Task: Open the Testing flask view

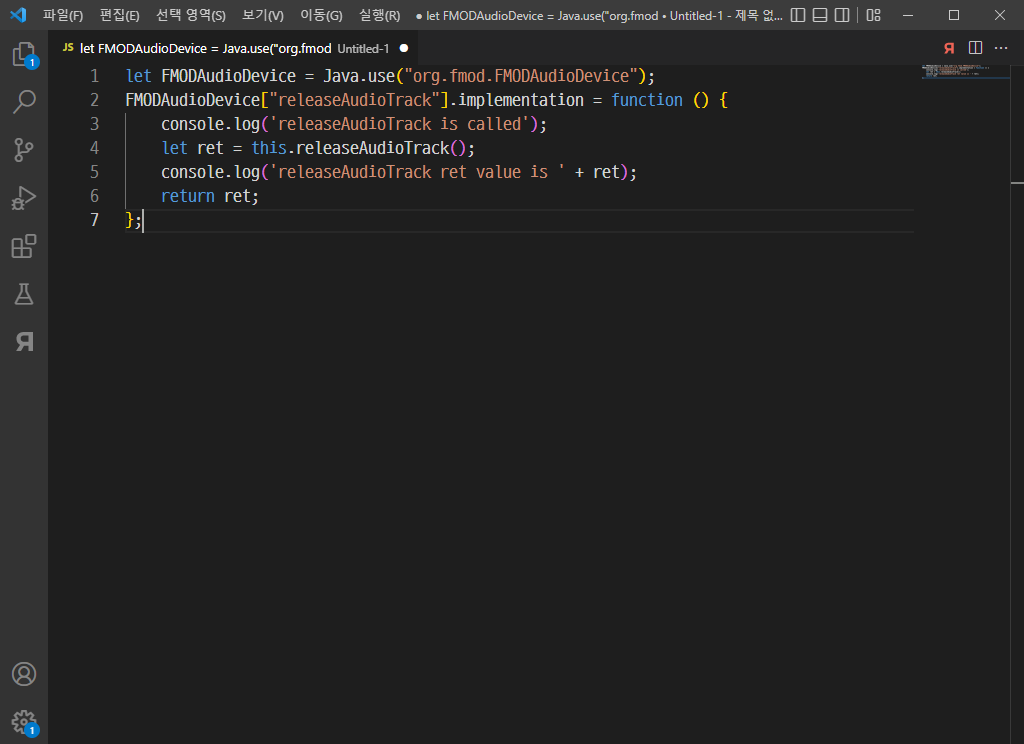Action: pos(23,294)
